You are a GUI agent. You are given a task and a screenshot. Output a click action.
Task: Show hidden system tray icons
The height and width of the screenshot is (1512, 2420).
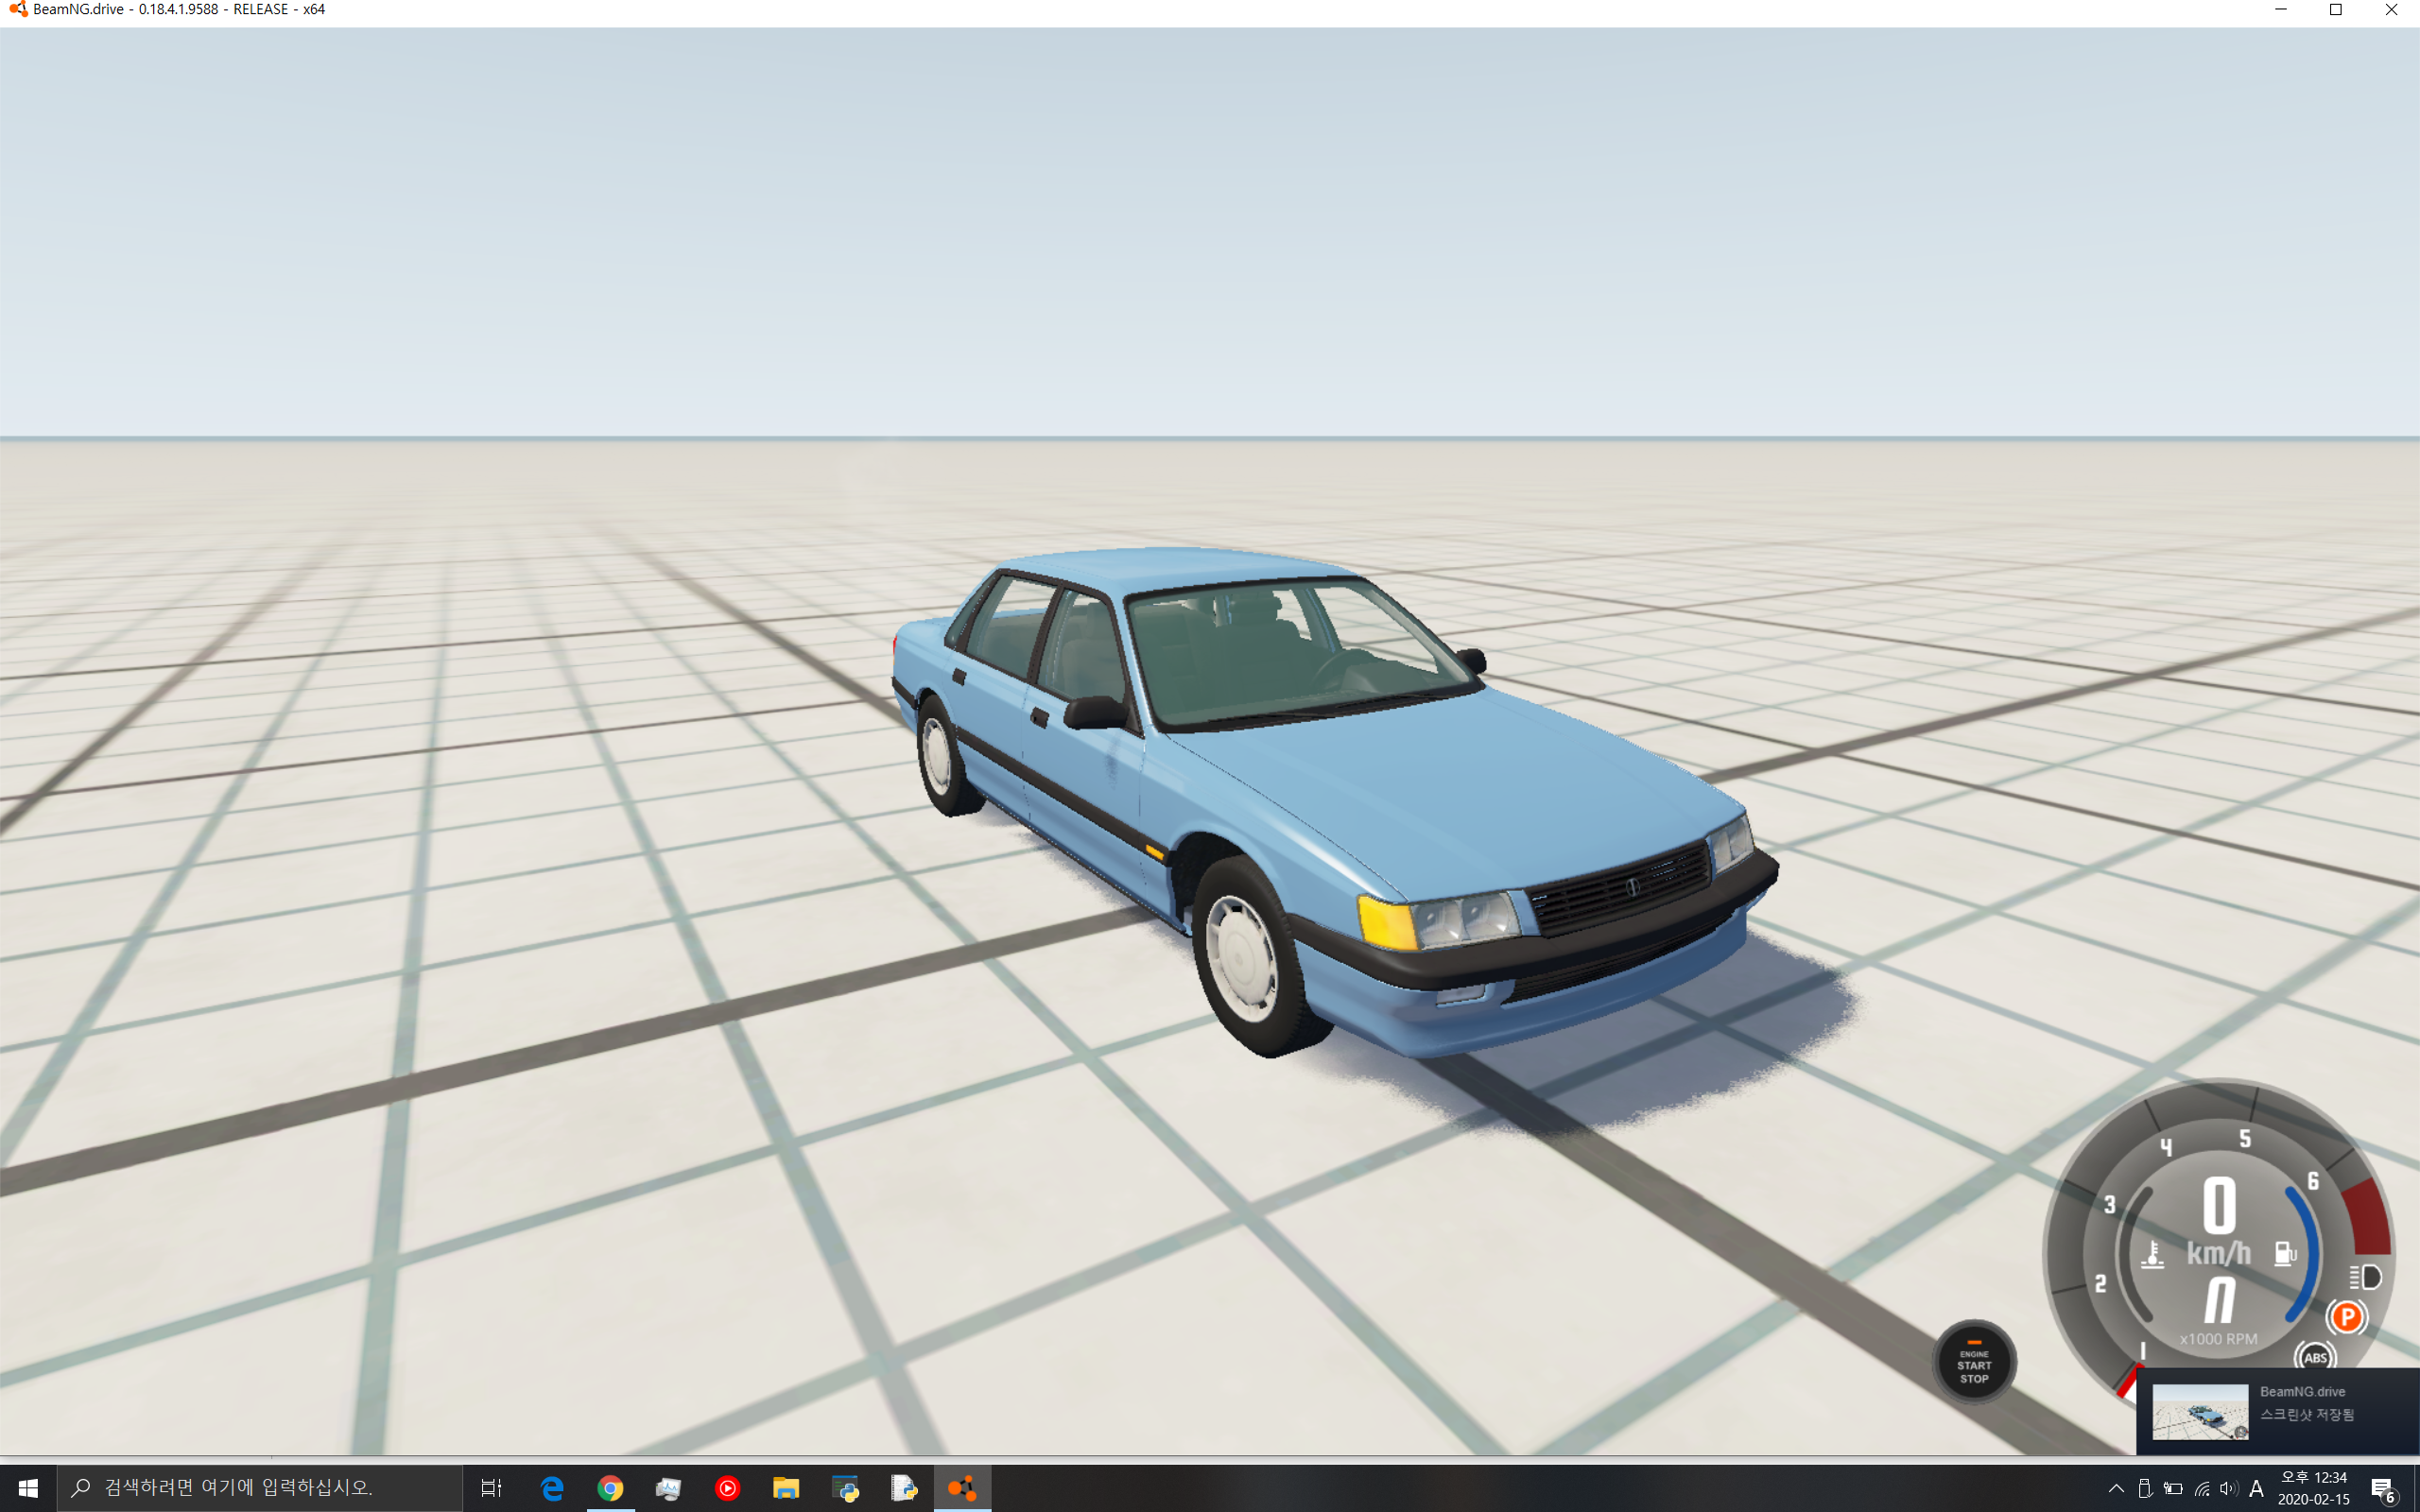(2115, 1488)
